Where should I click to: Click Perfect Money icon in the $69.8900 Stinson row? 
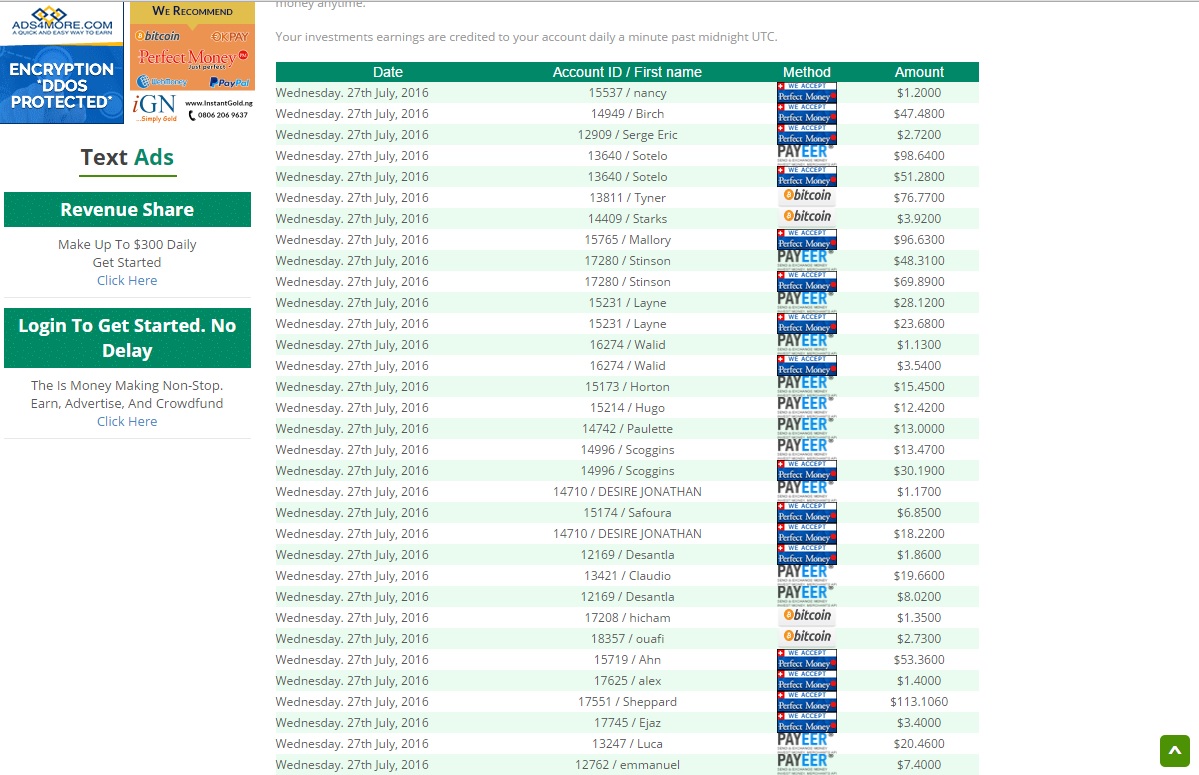click(807, 281)
